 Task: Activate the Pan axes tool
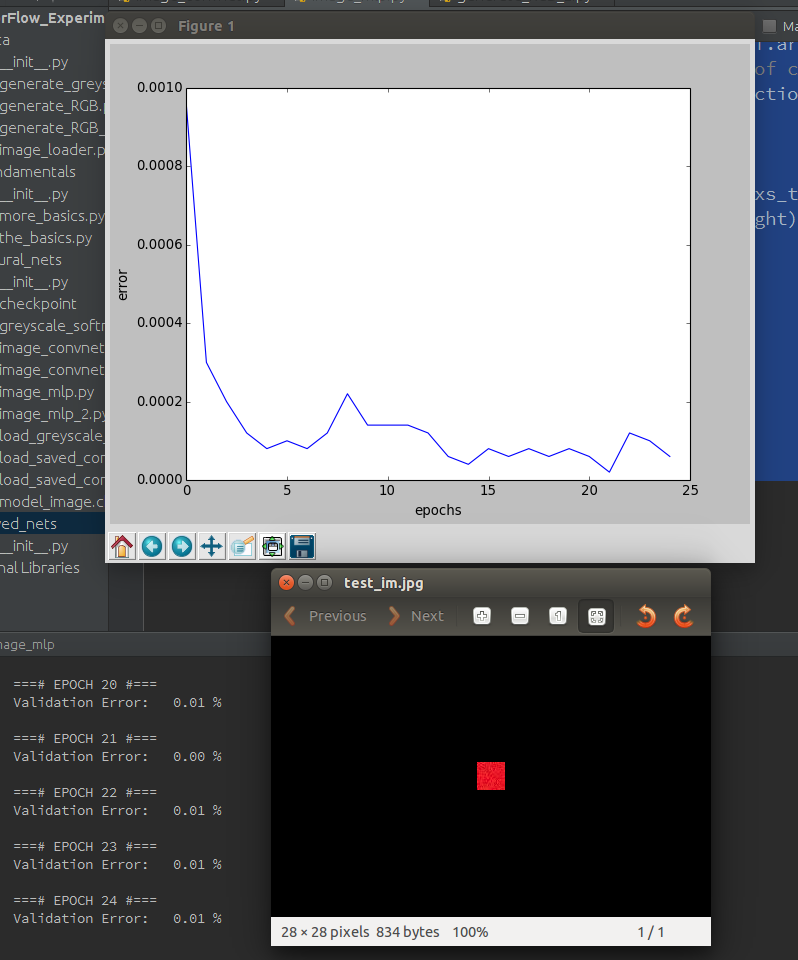point(212,546)
